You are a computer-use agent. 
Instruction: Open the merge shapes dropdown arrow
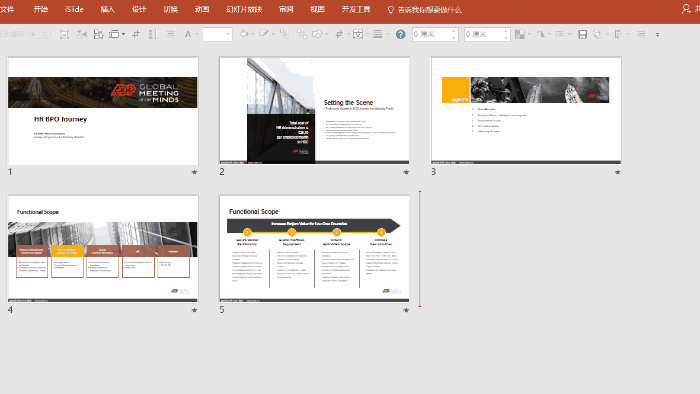[x=327, y=34]
